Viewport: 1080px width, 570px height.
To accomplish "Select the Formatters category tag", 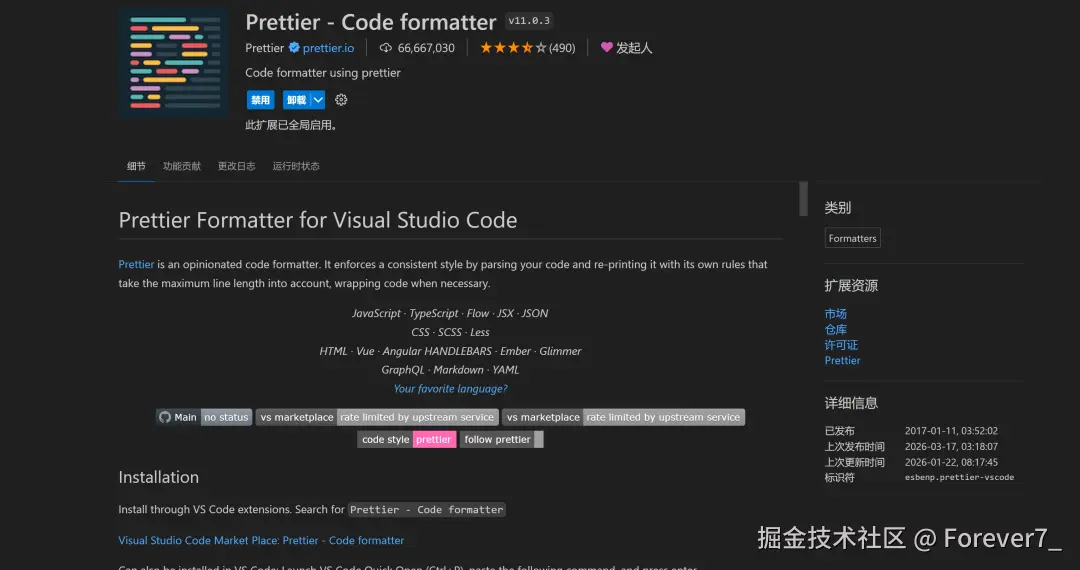I will point(852,238).
